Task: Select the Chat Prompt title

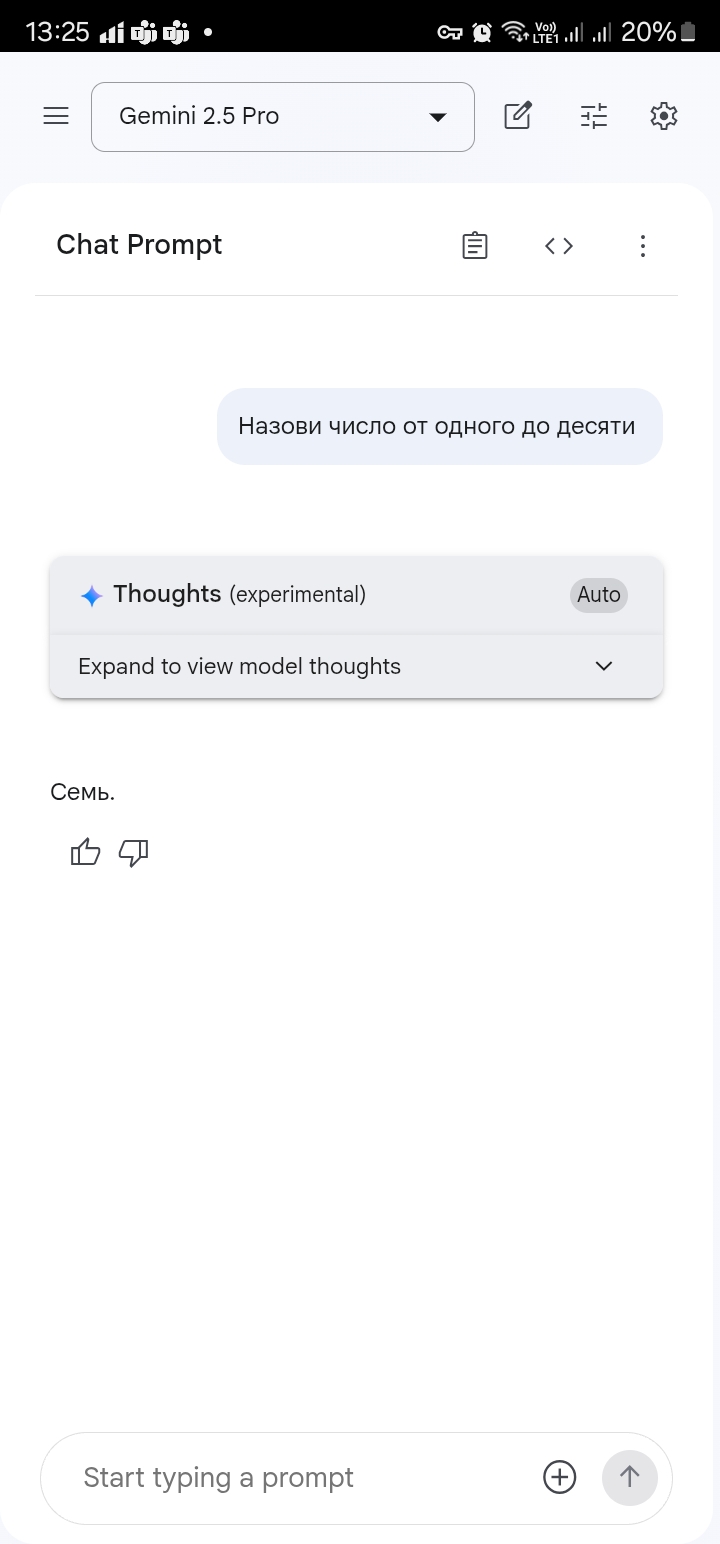Action: click(x=139, y=245)
